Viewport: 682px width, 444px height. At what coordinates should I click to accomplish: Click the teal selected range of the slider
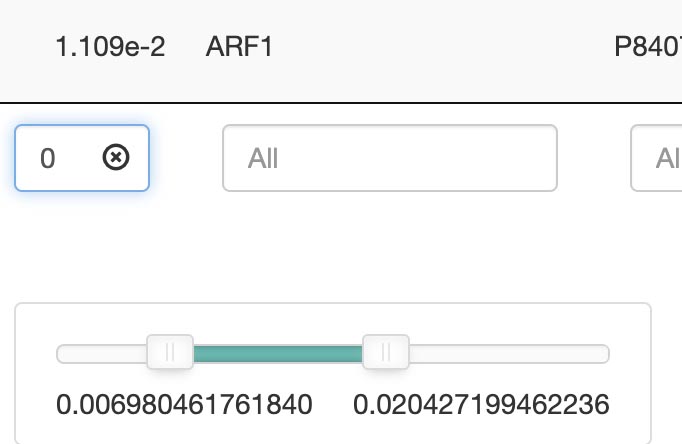(x=277, y=353)
